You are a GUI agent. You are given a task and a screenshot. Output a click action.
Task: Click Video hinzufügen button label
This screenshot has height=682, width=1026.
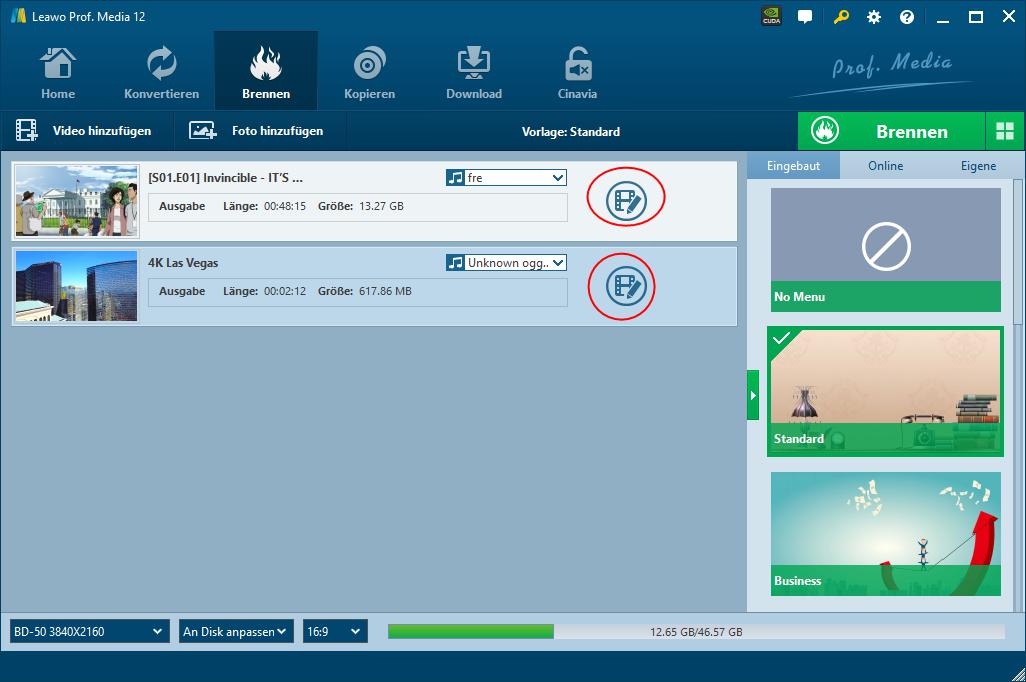click(102, 131)
